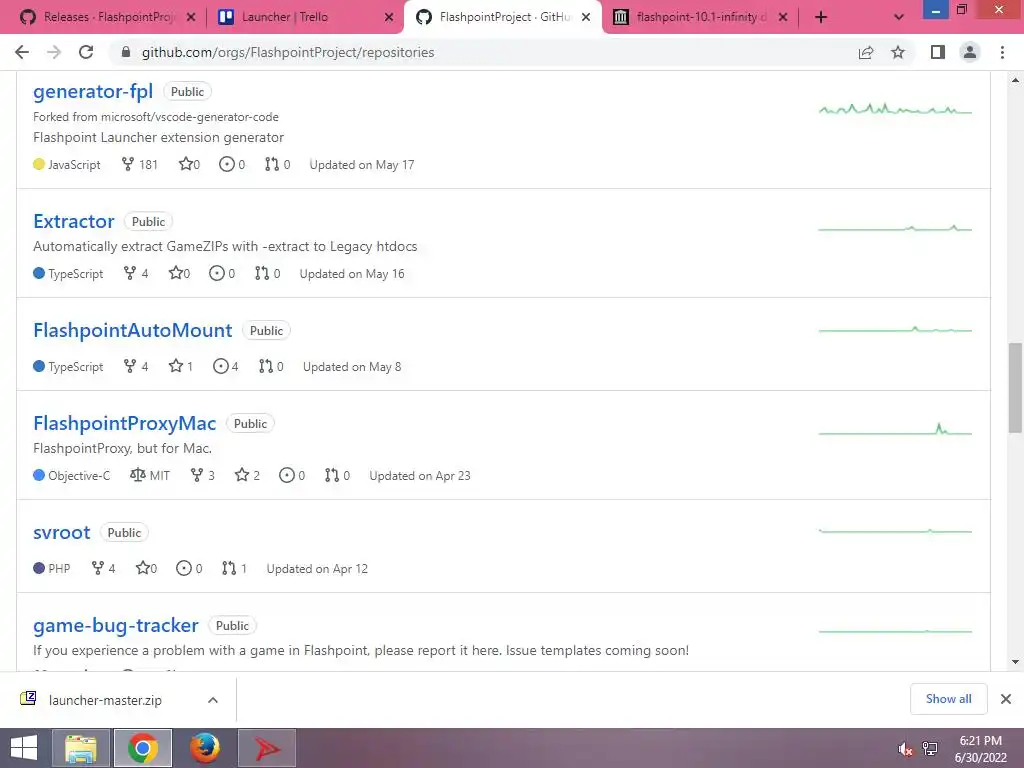The width and height of the screenshot is (1024, 768).
Task: Click the address bar URL
Action: (x=288, y=52)
